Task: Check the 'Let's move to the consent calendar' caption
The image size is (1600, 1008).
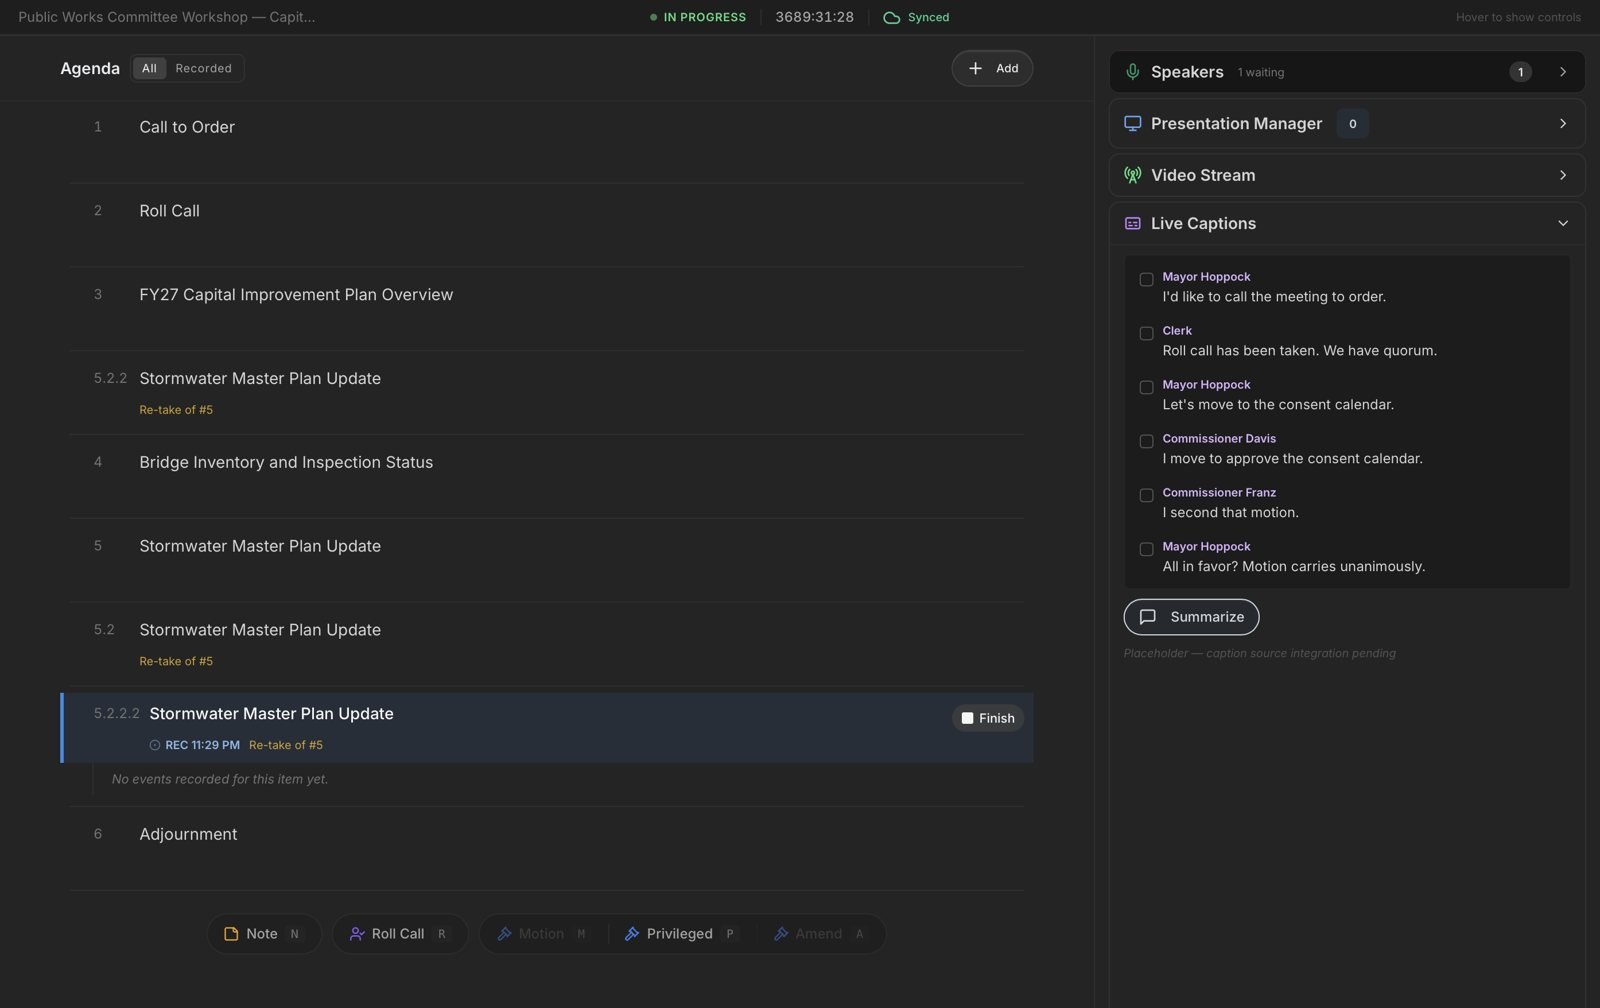Action: pos(1146,388)
